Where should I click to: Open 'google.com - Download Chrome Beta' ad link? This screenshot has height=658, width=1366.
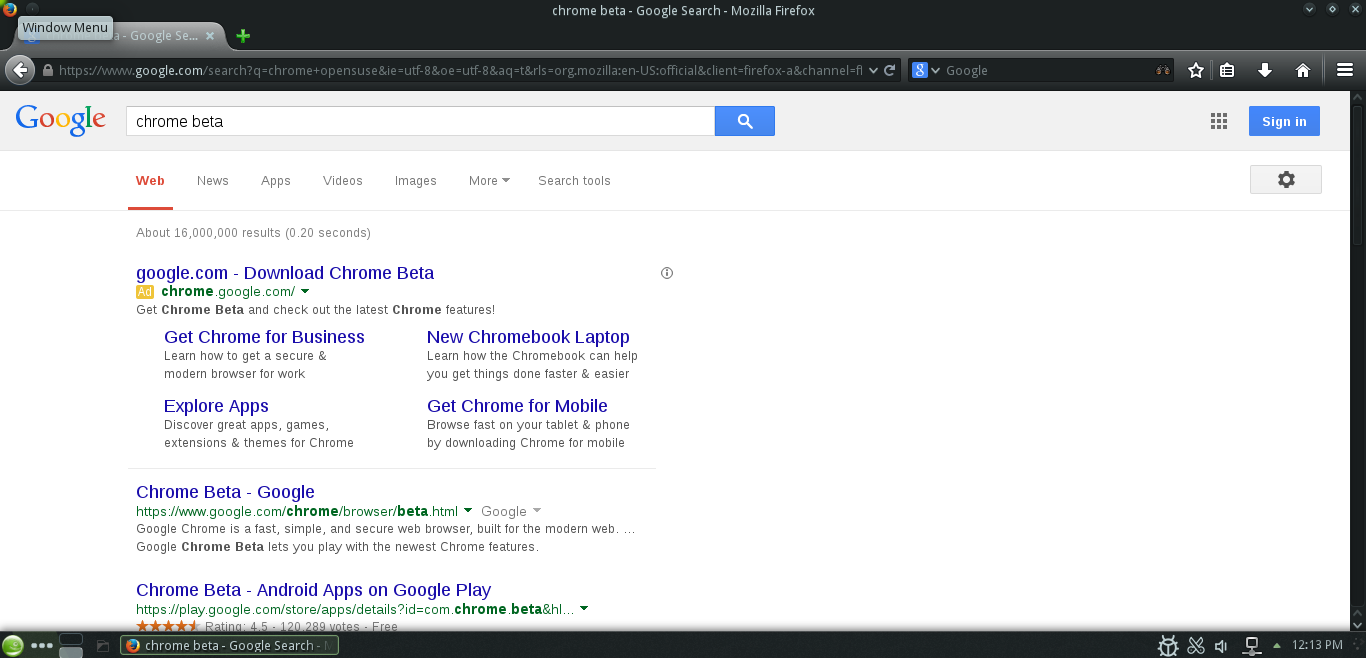285,273
